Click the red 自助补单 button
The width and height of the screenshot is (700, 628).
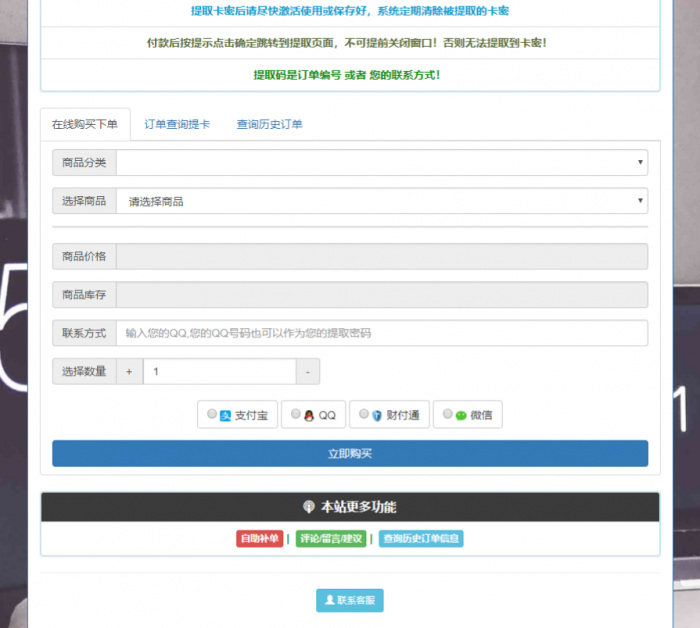pos(259,539)
